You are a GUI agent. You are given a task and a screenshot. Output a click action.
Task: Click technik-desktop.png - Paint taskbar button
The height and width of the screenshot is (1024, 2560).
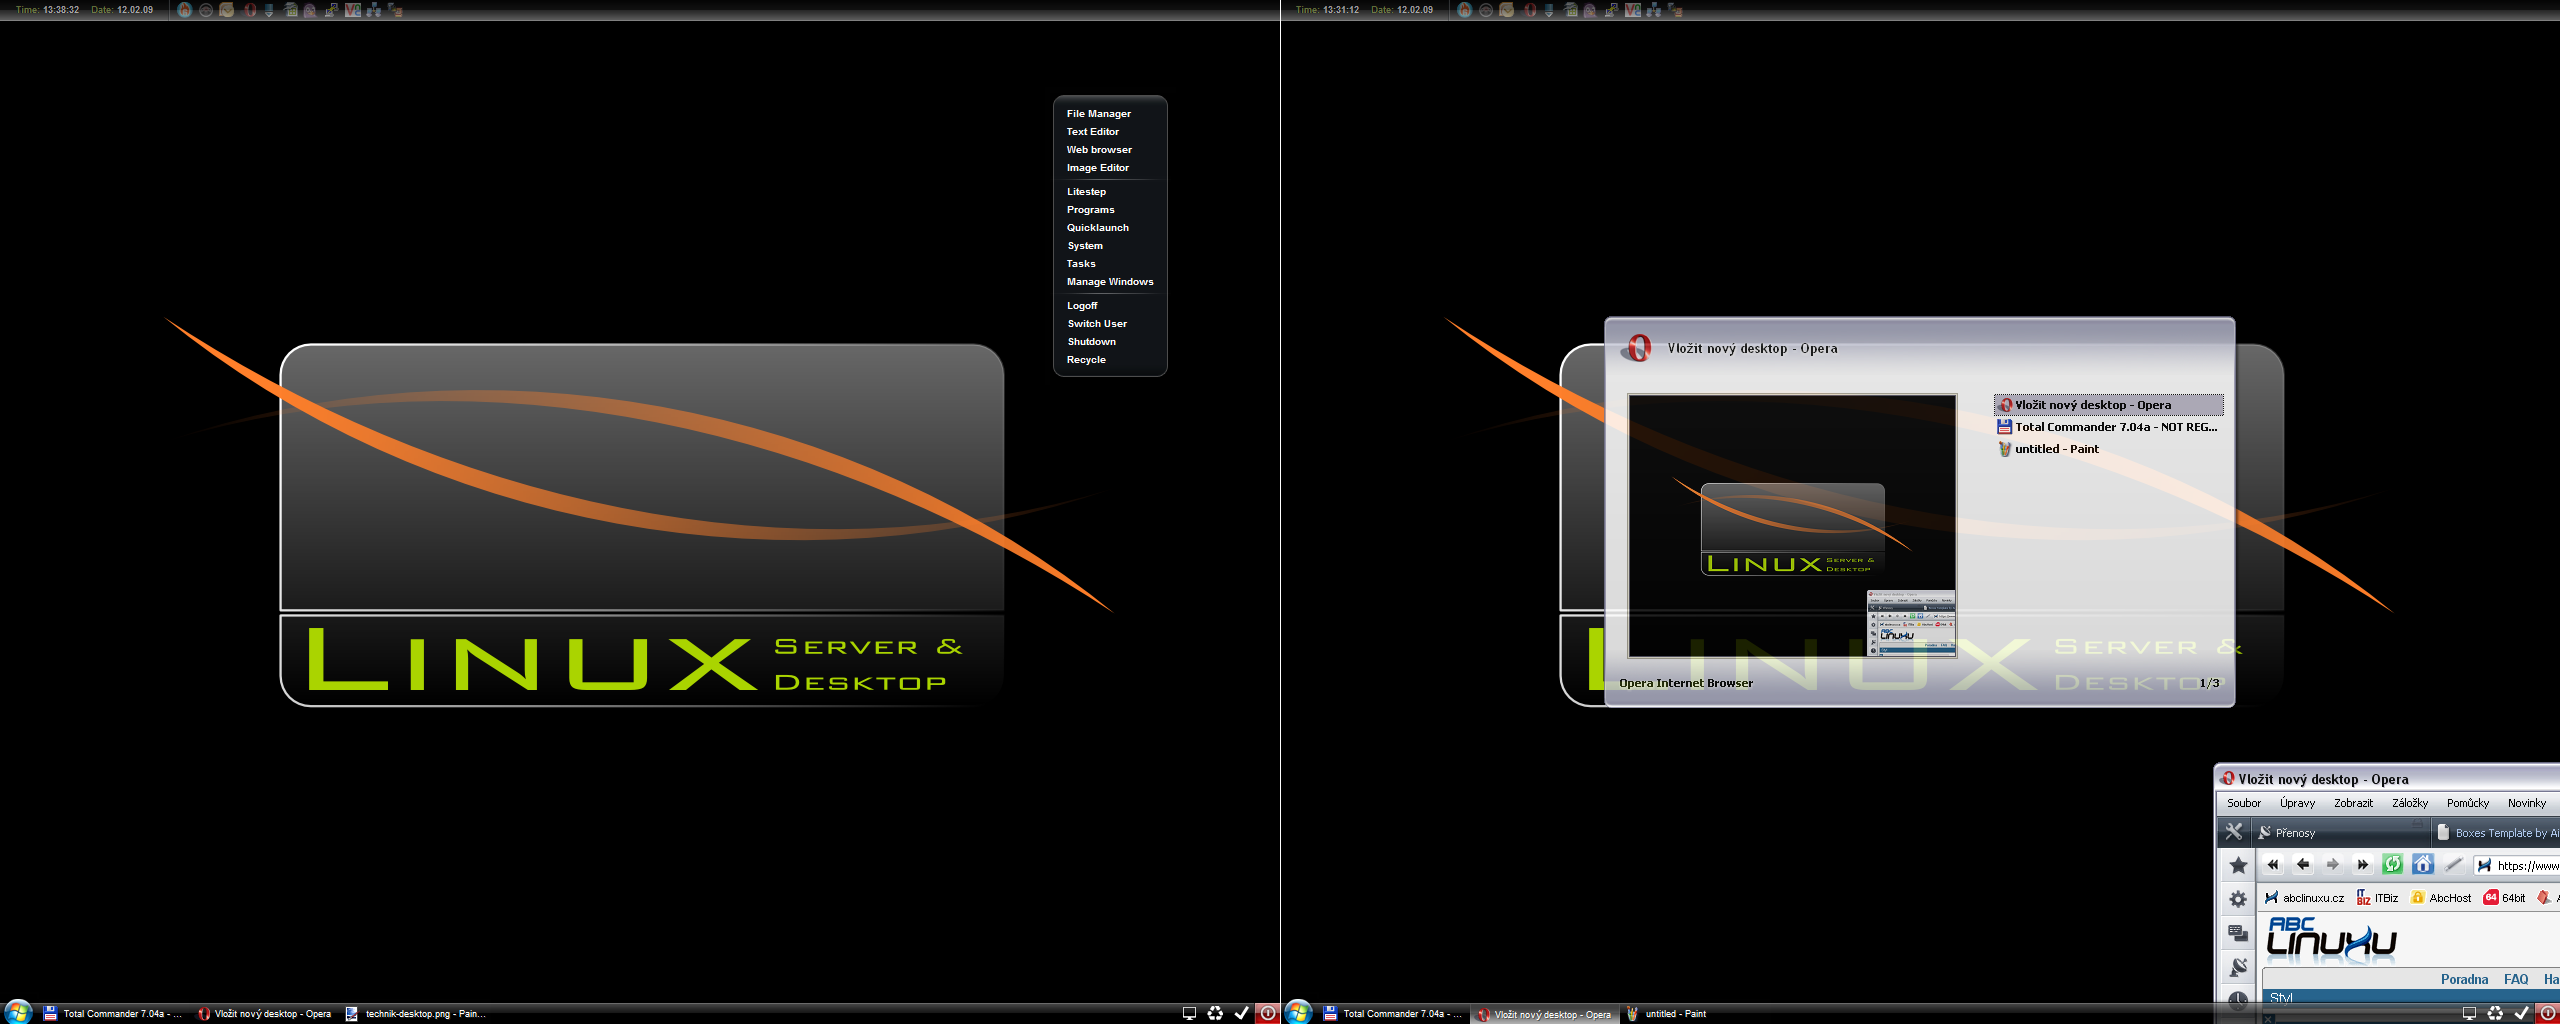[416, 1013]
